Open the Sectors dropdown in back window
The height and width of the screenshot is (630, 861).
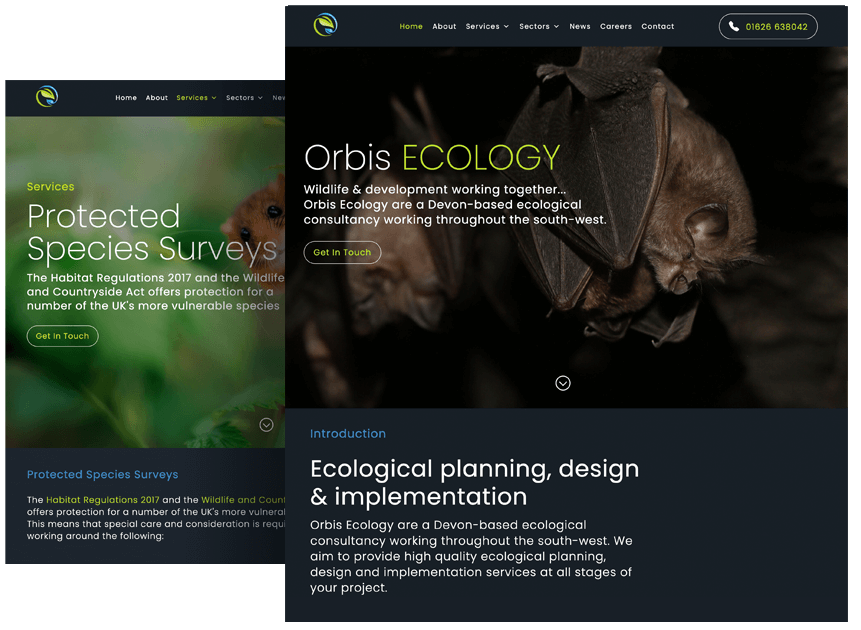244,98
